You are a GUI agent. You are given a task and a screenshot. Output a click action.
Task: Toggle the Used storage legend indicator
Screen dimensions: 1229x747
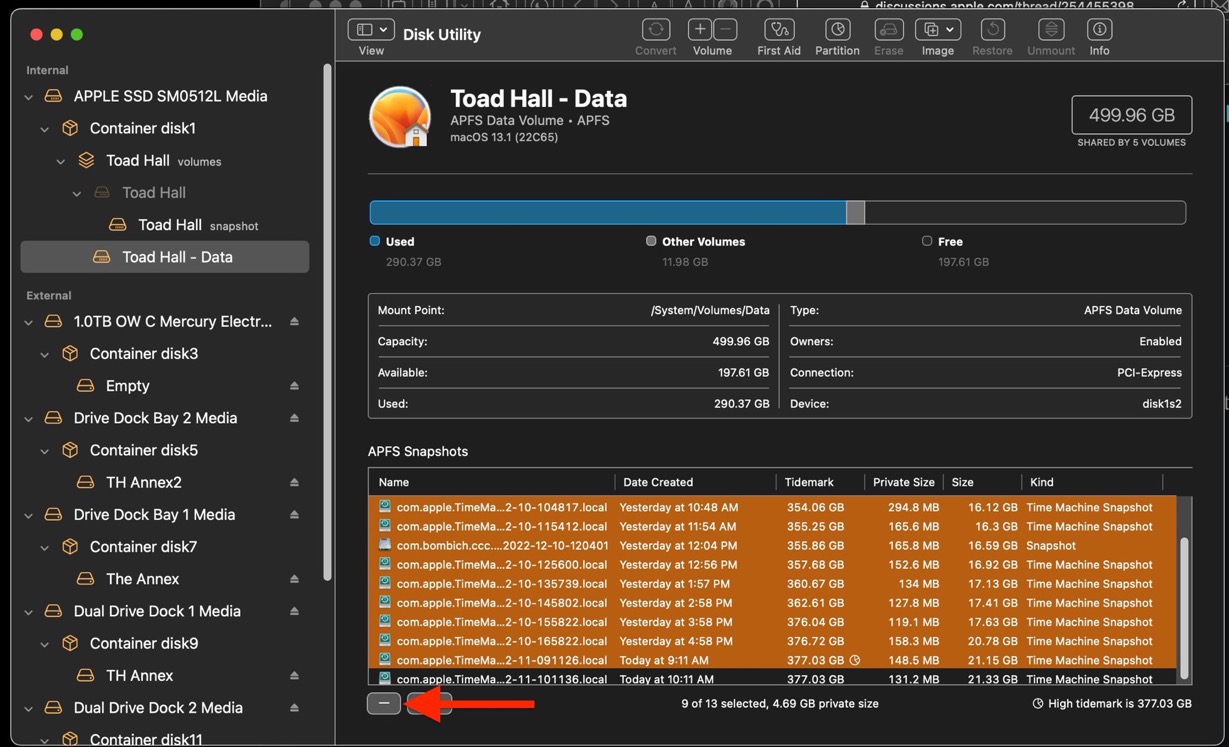click(375, 241)
